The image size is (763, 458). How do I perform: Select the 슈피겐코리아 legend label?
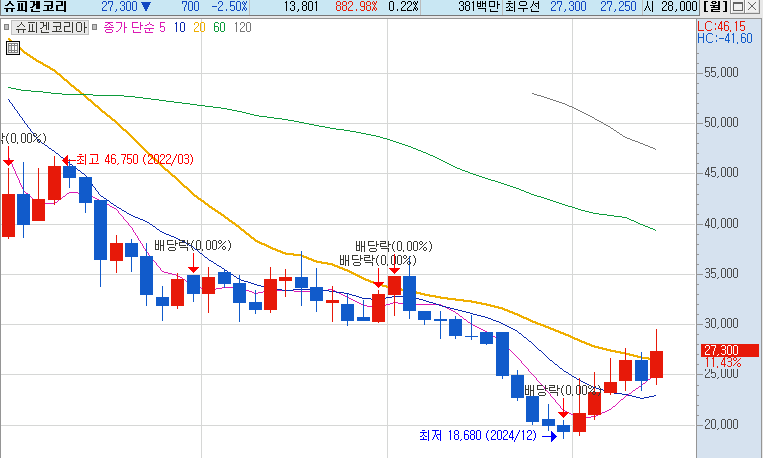pos(51,27)
